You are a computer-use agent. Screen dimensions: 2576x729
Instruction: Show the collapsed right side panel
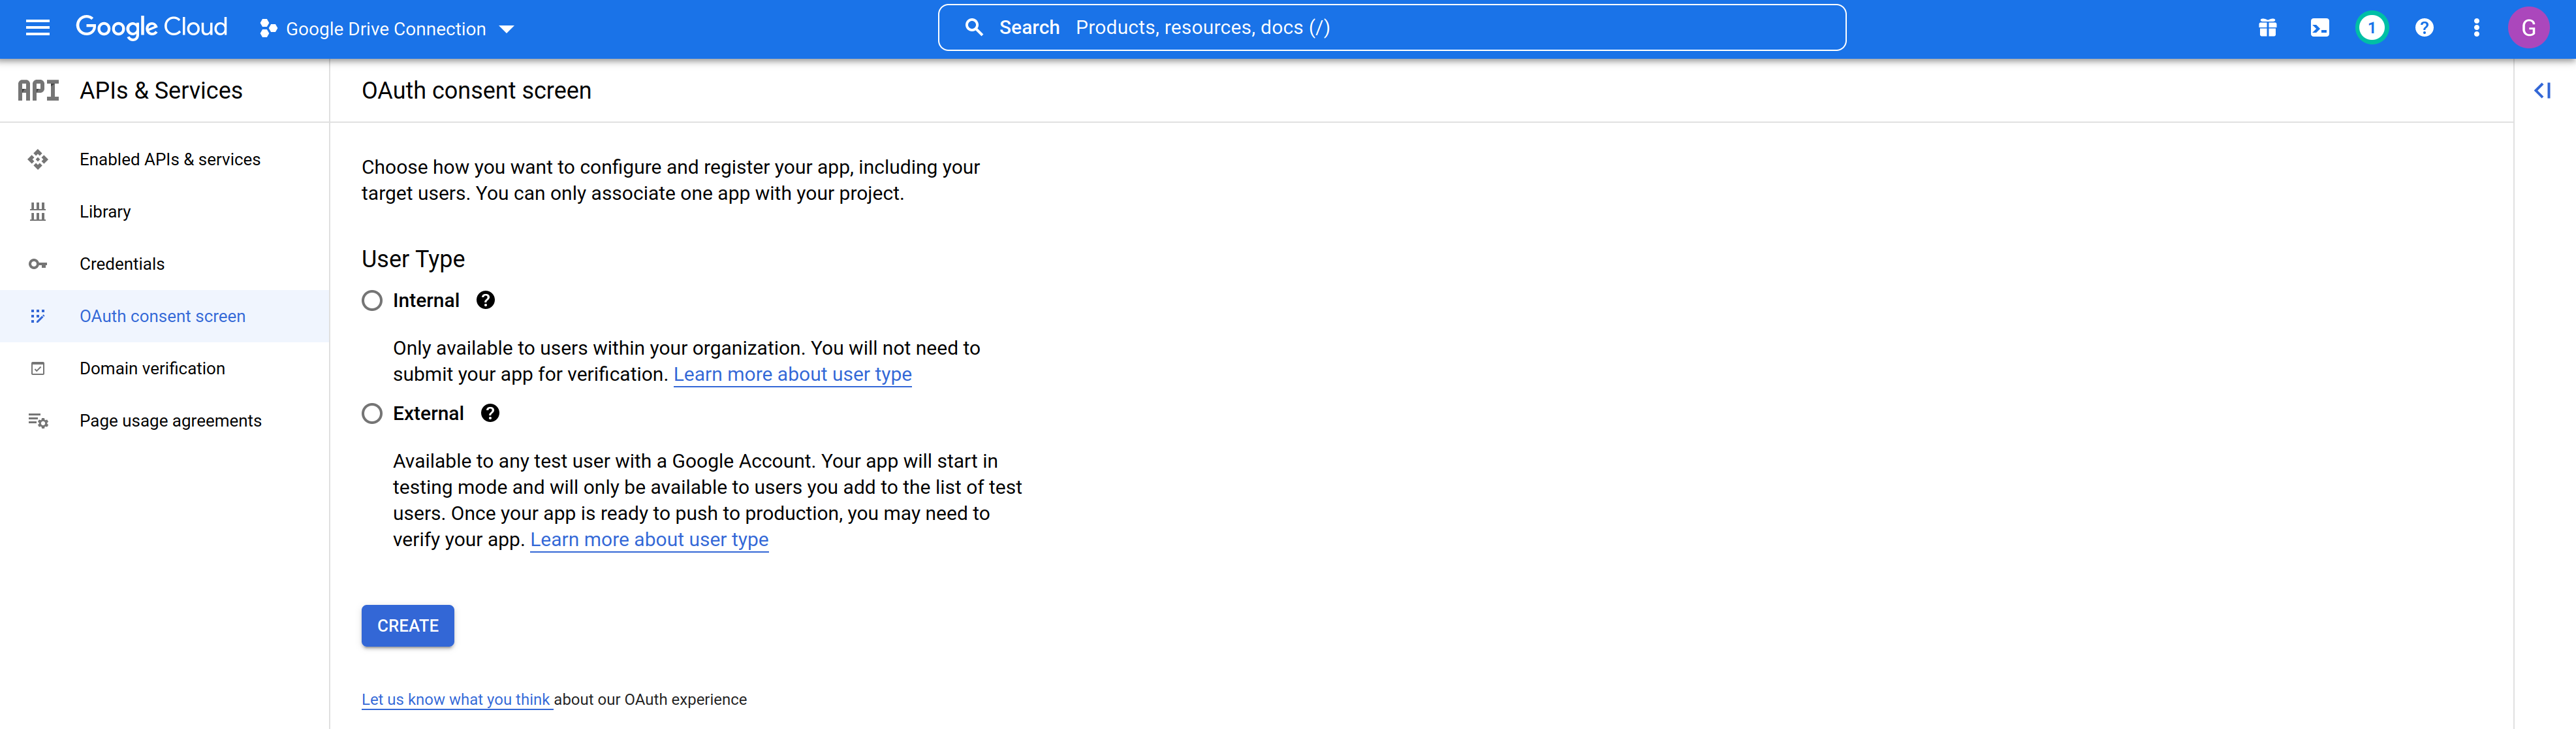[x=2541, y=91]
